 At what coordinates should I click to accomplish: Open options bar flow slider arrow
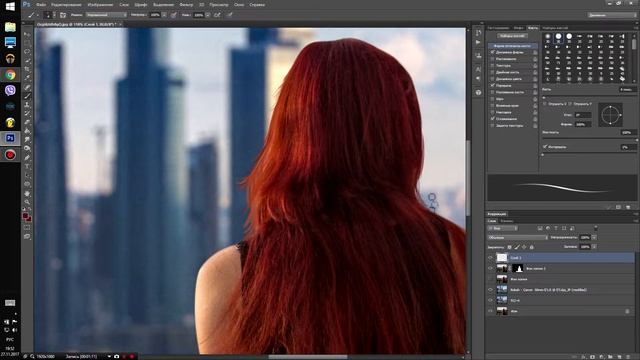pyautogui.click(x=208, y=15)
